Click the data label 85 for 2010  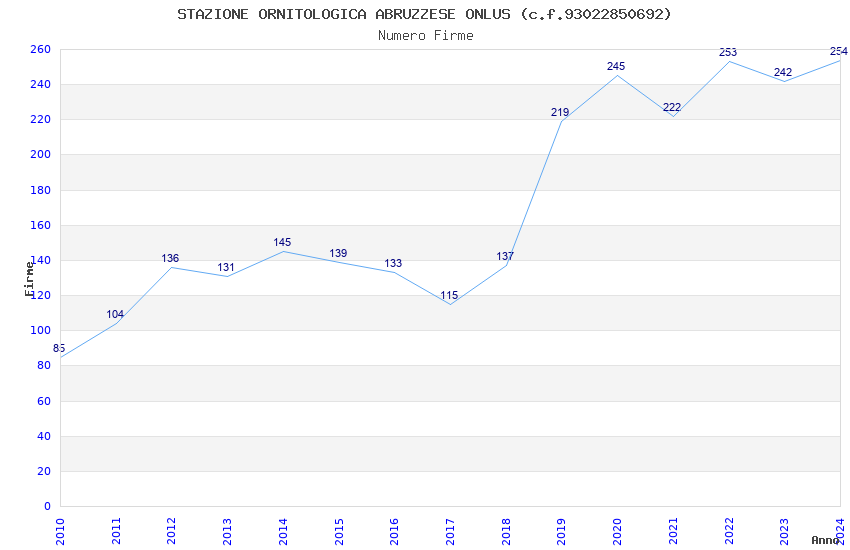[x=59, y=348]
